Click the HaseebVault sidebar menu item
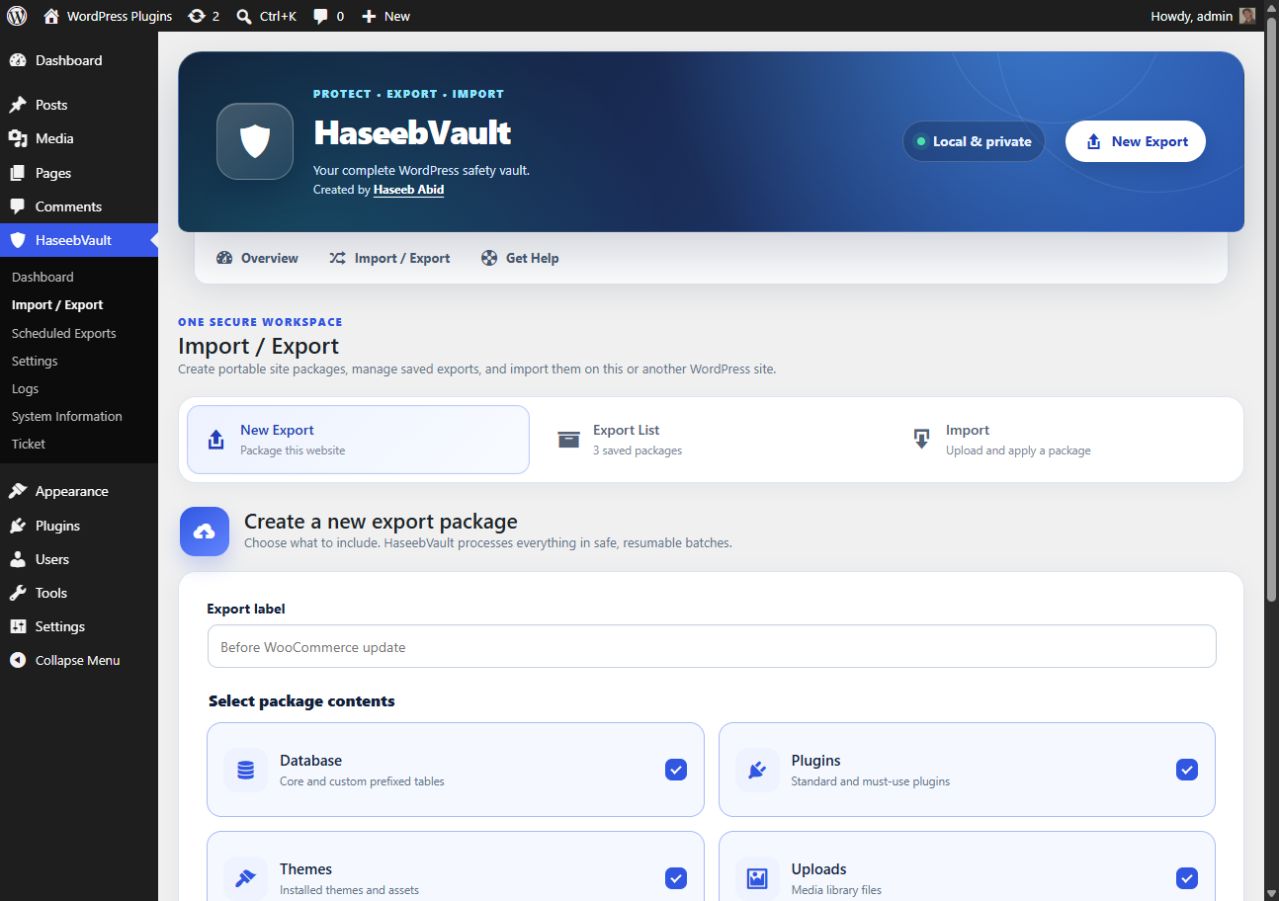This screenshot has height=901, width=1279. pos(79,240)
